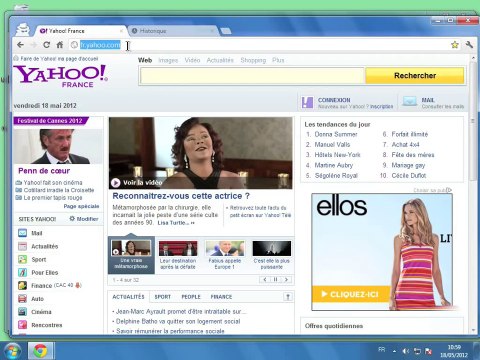Select the Images search tab
480x360 pixels.
pyautogui.click(x=168, y=60)
